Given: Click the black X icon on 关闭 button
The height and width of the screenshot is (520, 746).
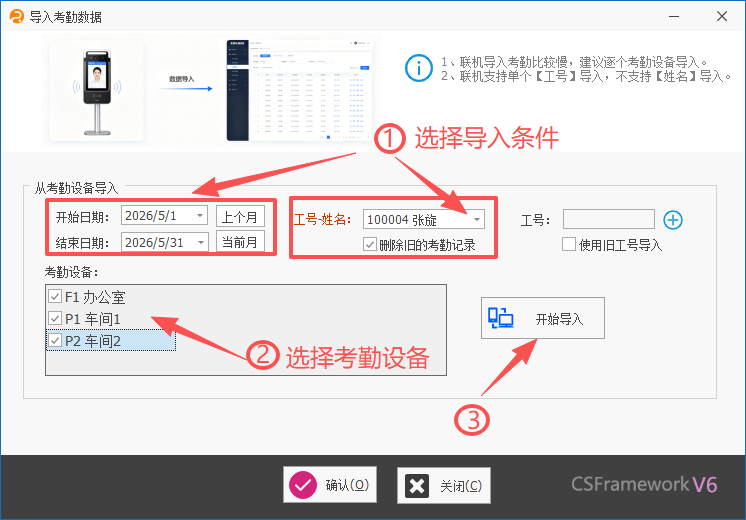Looking at the screenshot, I should pyautogui.click(x=417, y=486).
